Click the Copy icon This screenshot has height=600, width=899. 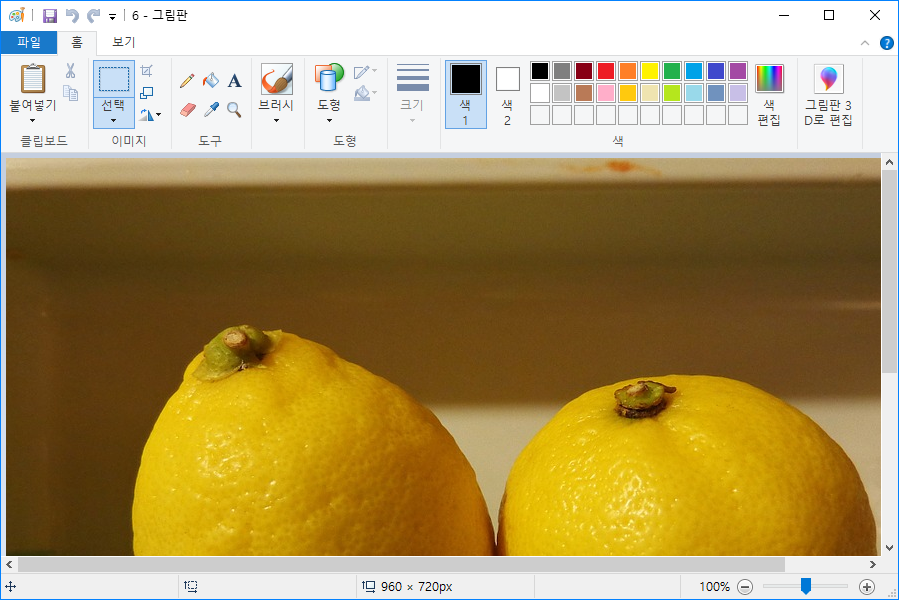(x=71, y=92)
